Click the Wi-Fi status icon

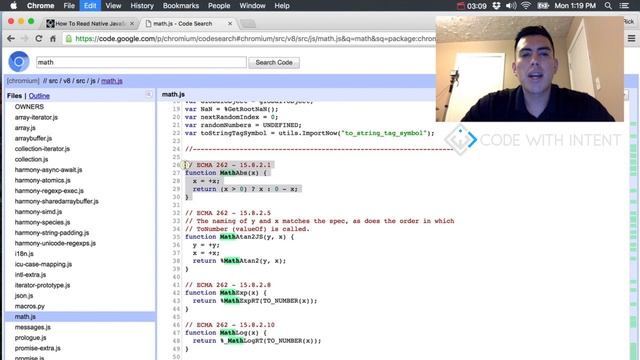[x=526, y=6]
